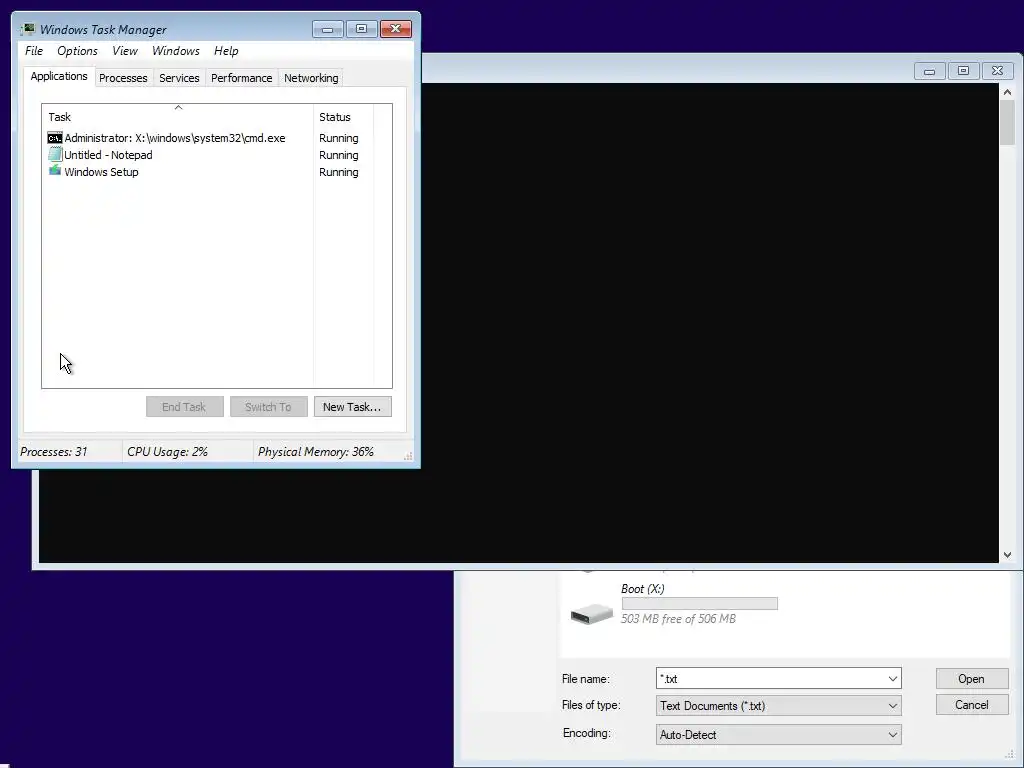Open the Windows menu in Task Manager

point(176,51)
